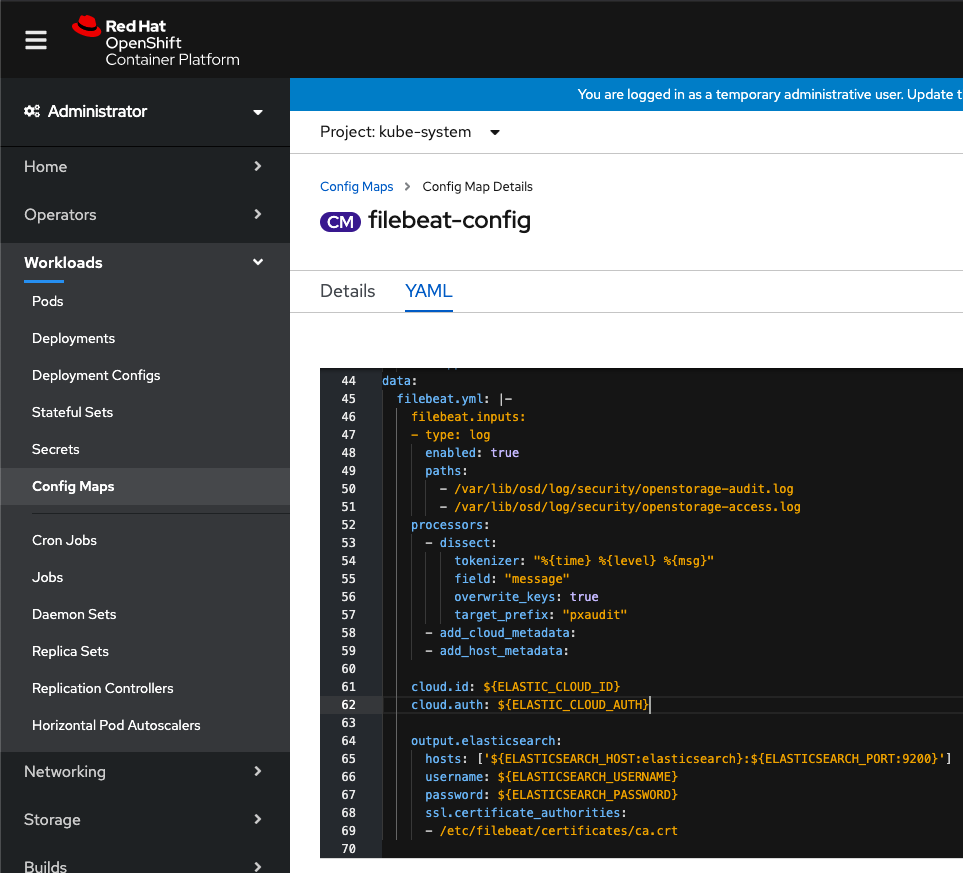Image resolution: width=963 pixels, height=873 pixels.
Task: Open the Administrator perspective dropdown
Action: pyautogui.click(x=144, y=112)
